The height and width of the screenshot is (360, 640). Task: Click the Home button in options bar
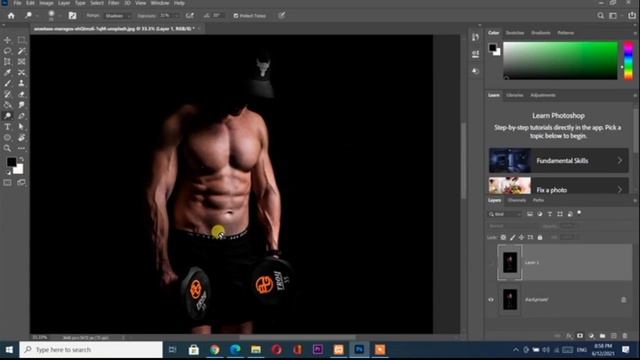(11, 16)
